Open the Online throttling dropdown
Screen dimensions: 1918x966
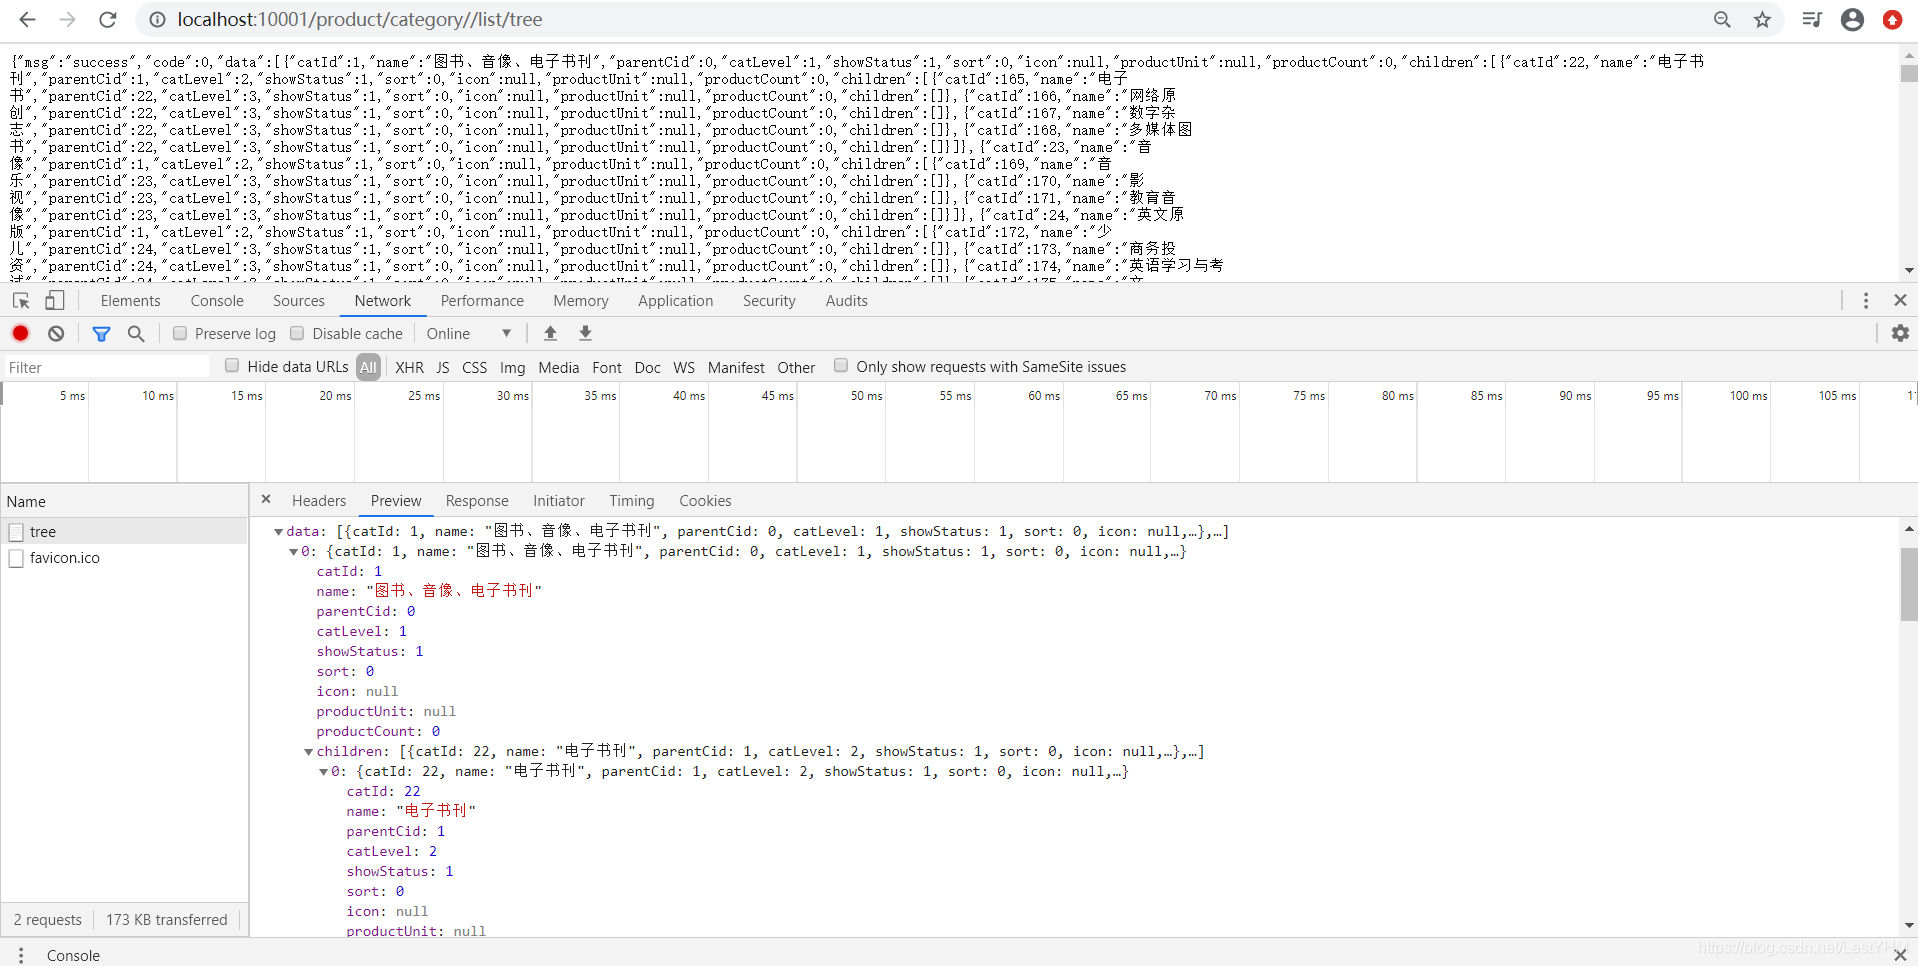(x=469, y=334)
